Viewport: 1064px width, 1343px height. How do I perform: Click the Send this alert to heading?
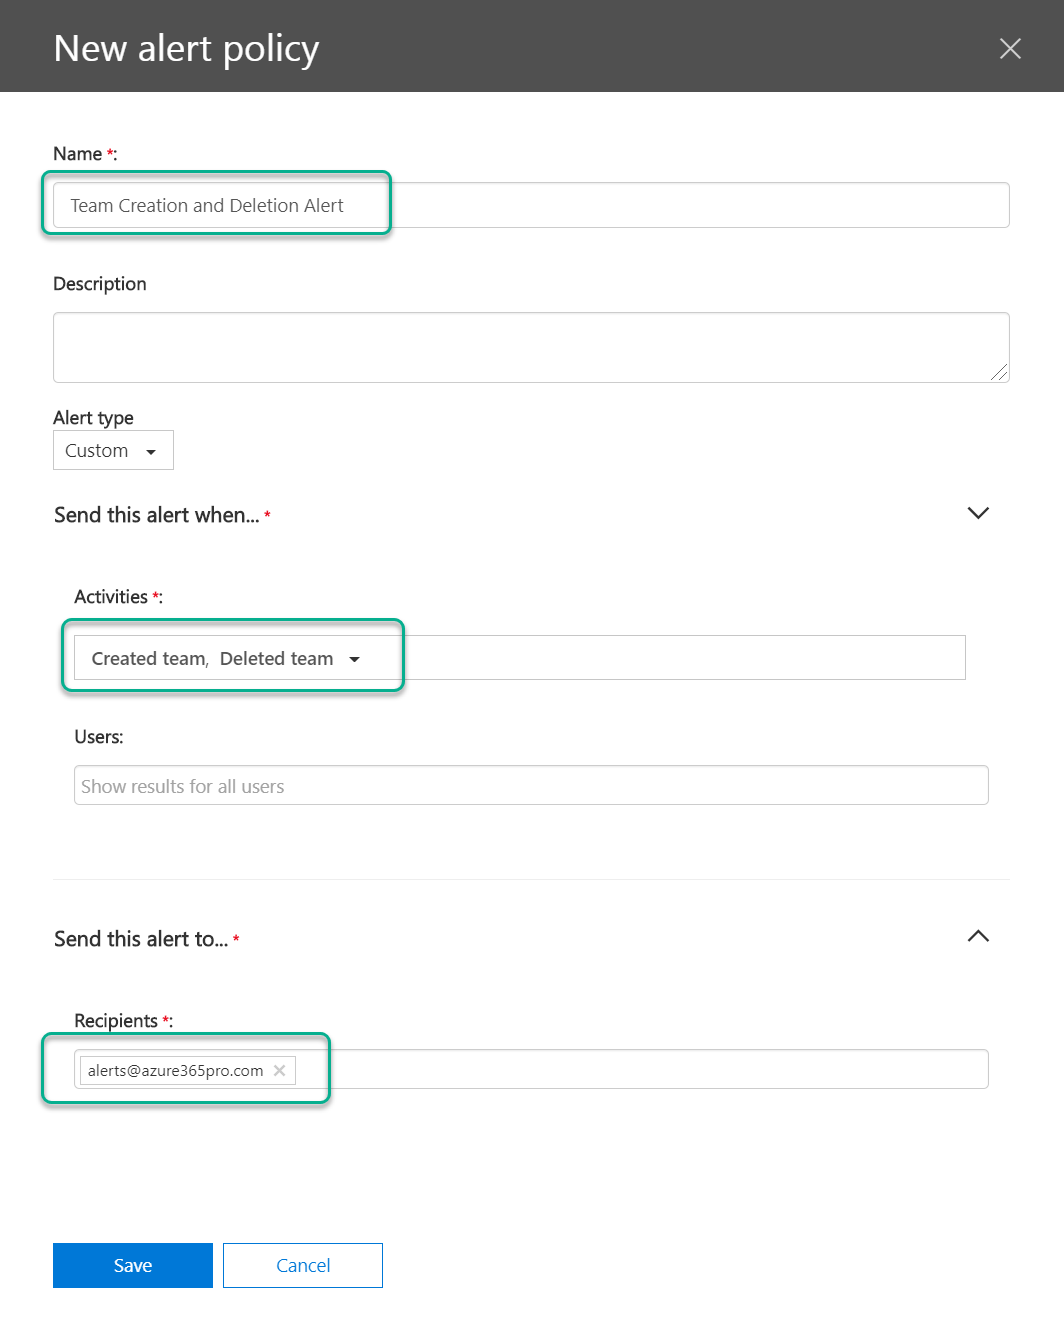point(141,939)
